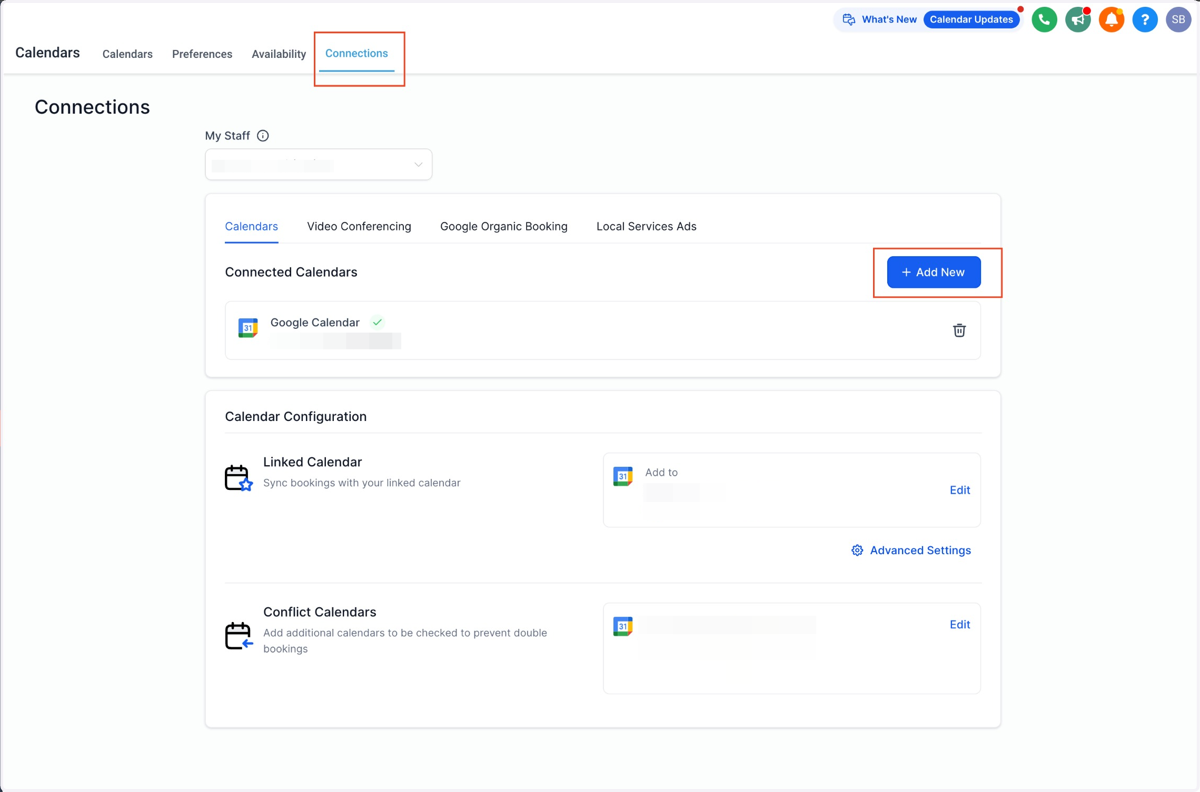
Task: Open the Preferences tab
Action: click(202, 54)
